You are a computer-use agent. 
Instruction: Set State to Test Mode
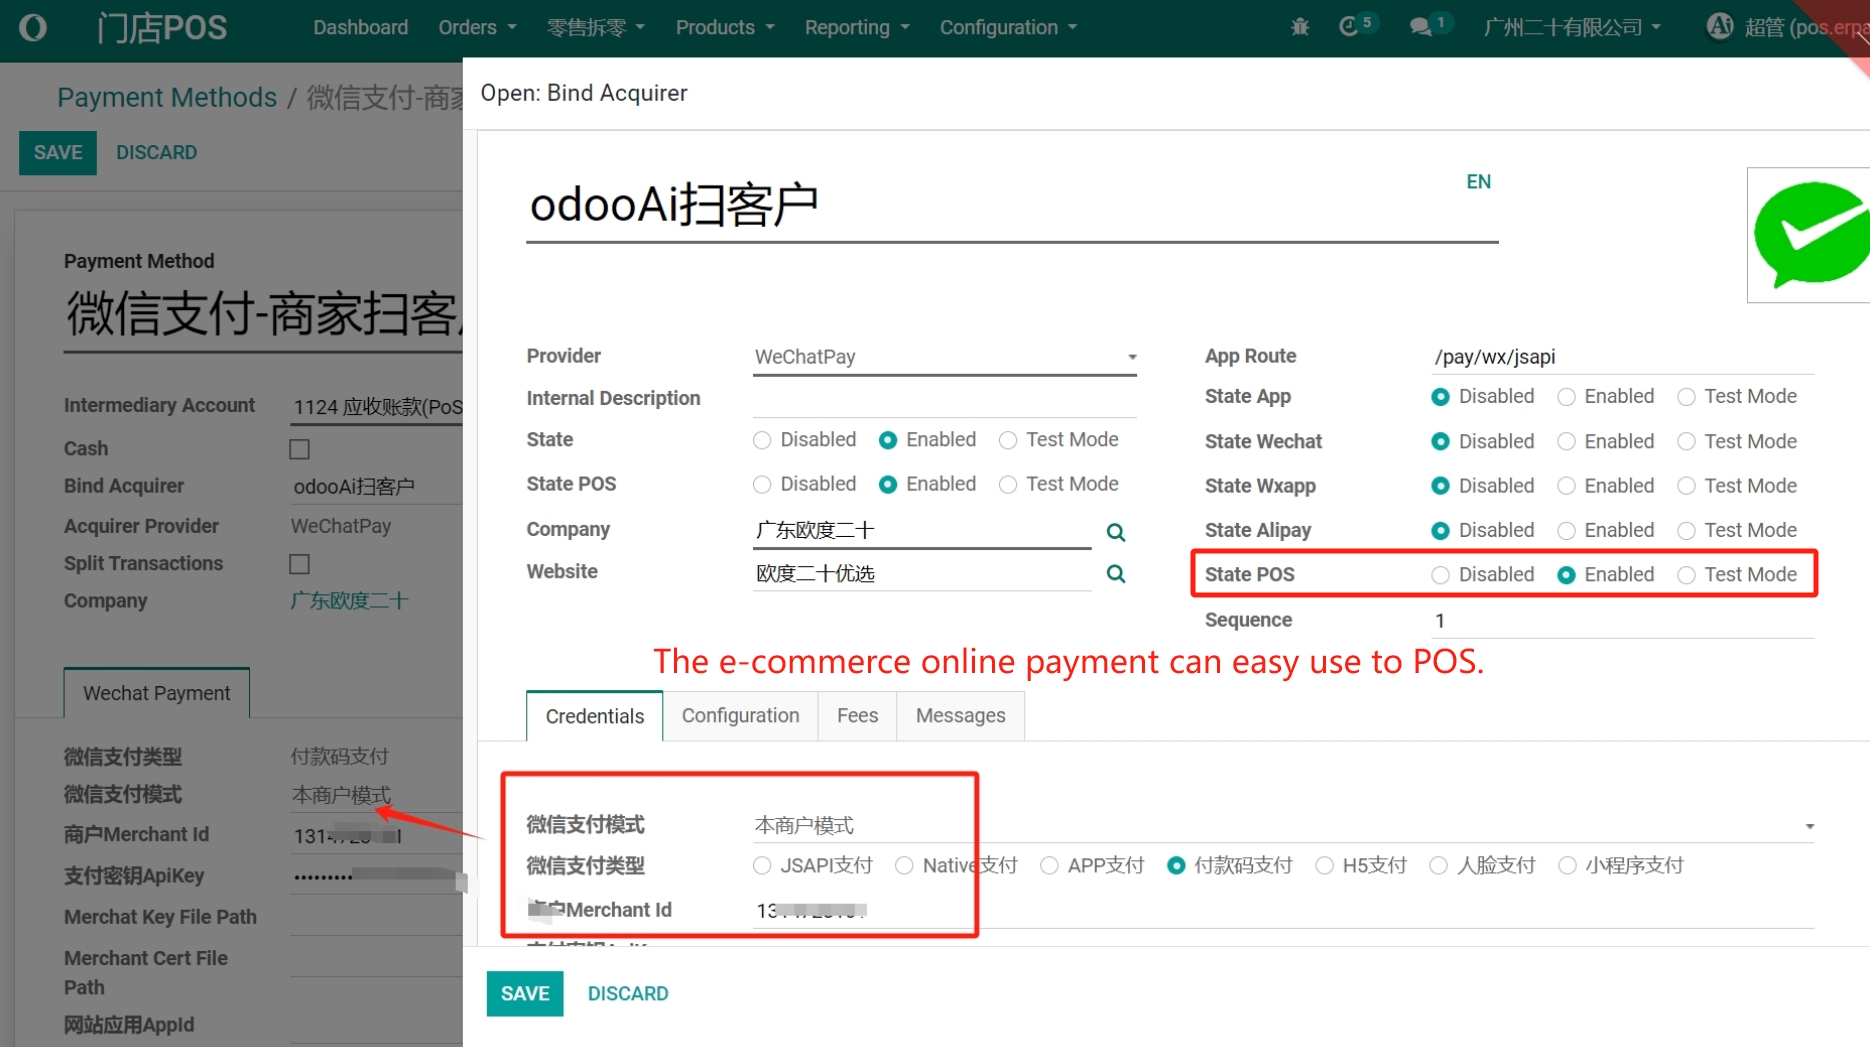pyautogui.click(x=1008, y=440)
